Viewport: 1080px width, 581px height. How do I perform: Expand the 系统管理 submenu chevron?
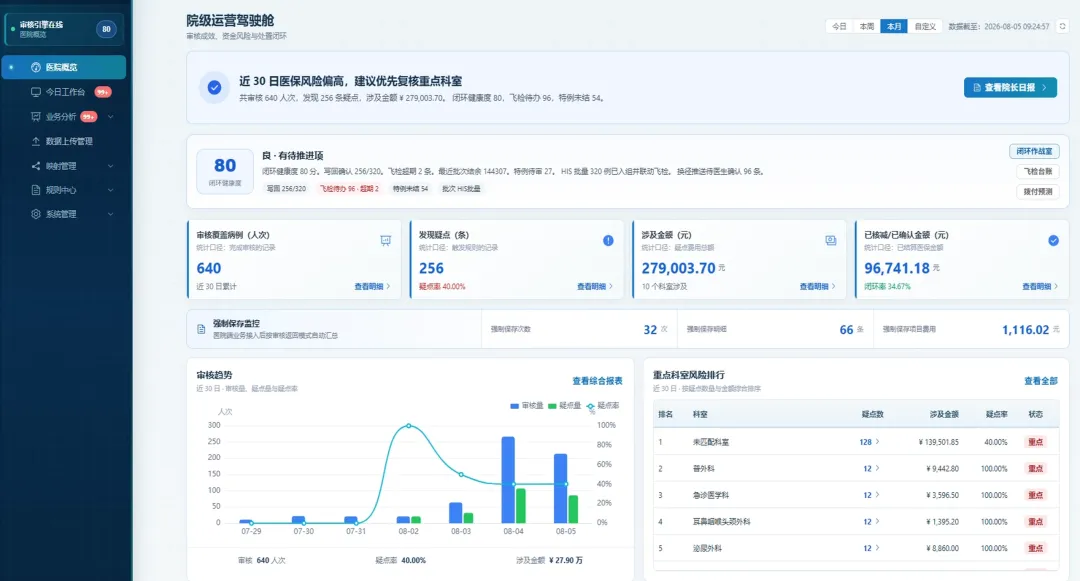(110, 214)
